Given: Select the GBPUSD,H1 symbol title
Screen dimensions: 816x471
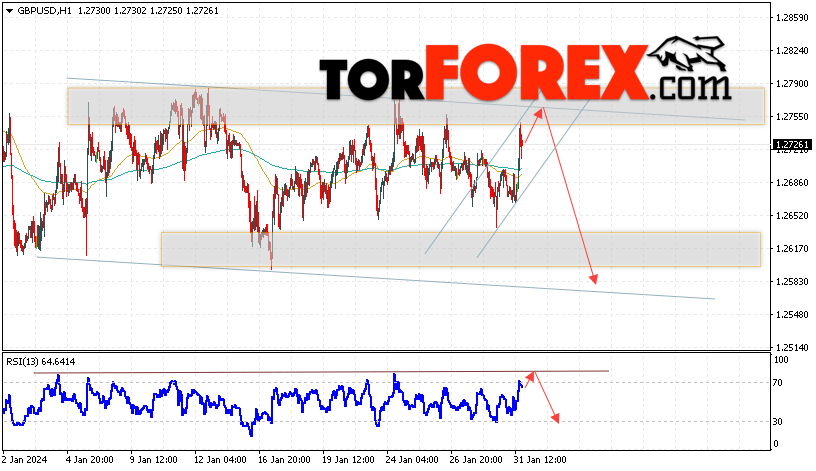Looking at the screenshot, I should pos(44,11).
